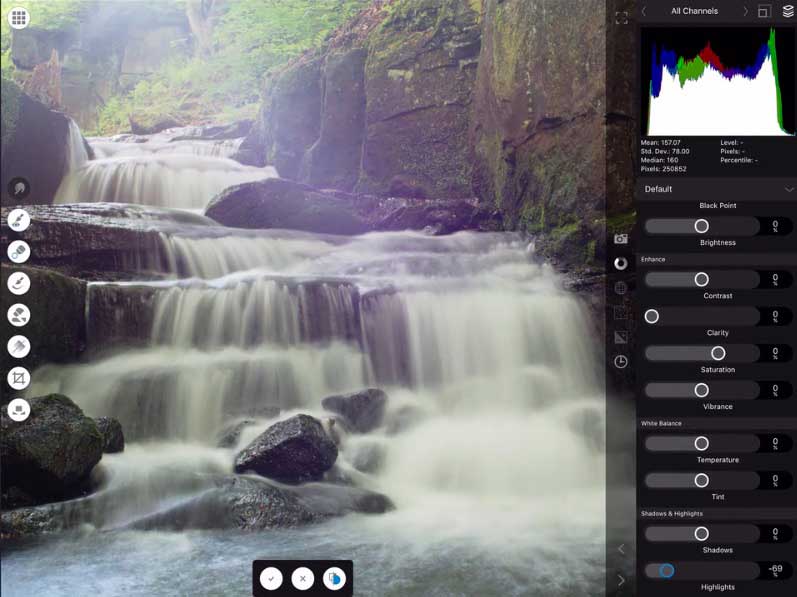
Task: Click the Saturation slider handle
Action: point(718,353)
